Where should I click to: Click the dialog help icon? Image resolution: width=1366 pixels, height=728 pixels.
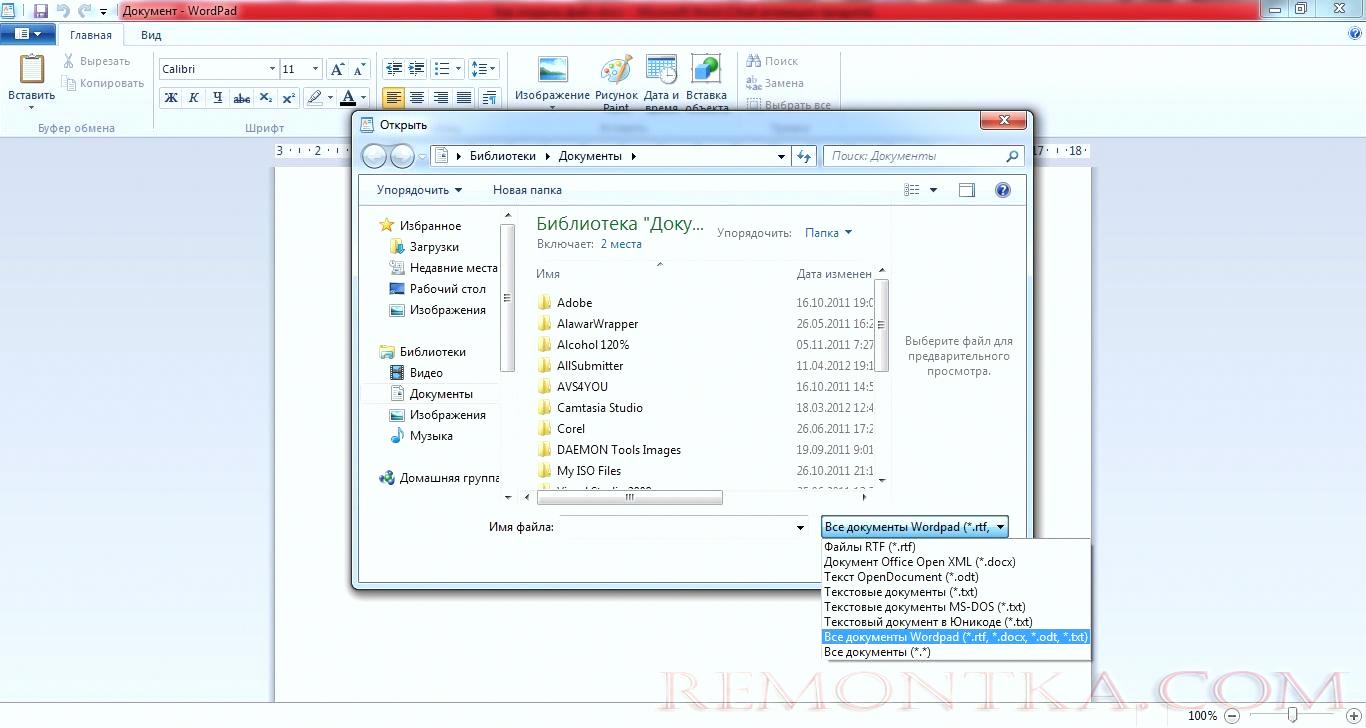click(x=1003, y=190)
